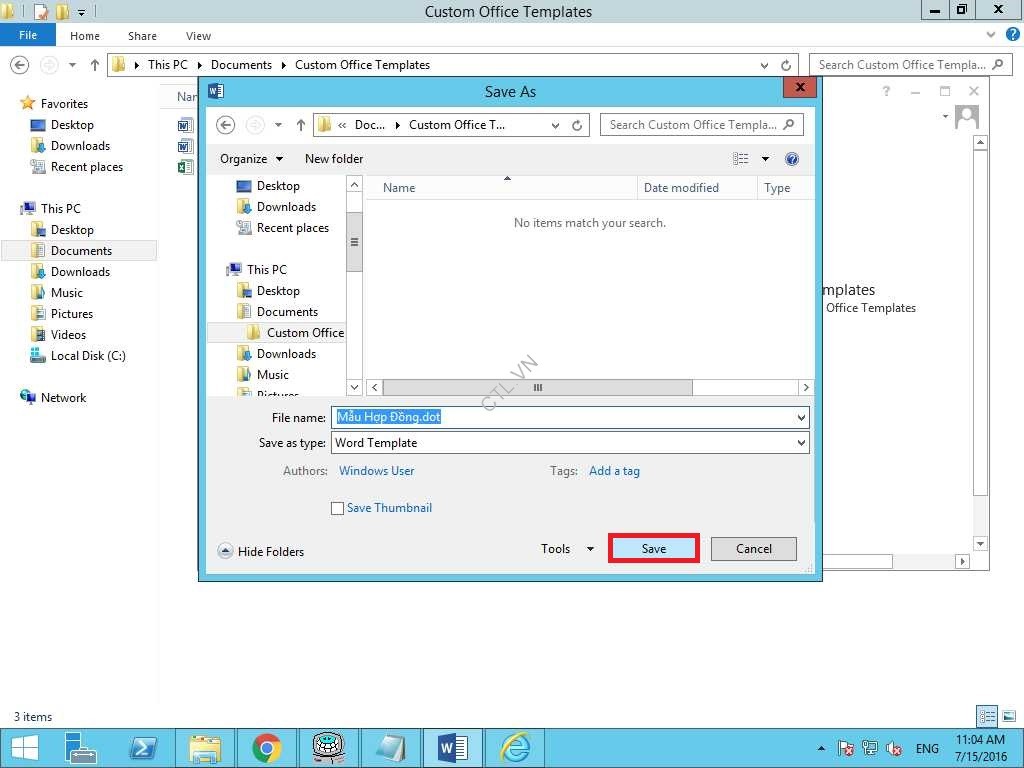The image size is (1024, 768).
Task: Click the Help icon in the Save As dialog
Action: tap(792, 158)
